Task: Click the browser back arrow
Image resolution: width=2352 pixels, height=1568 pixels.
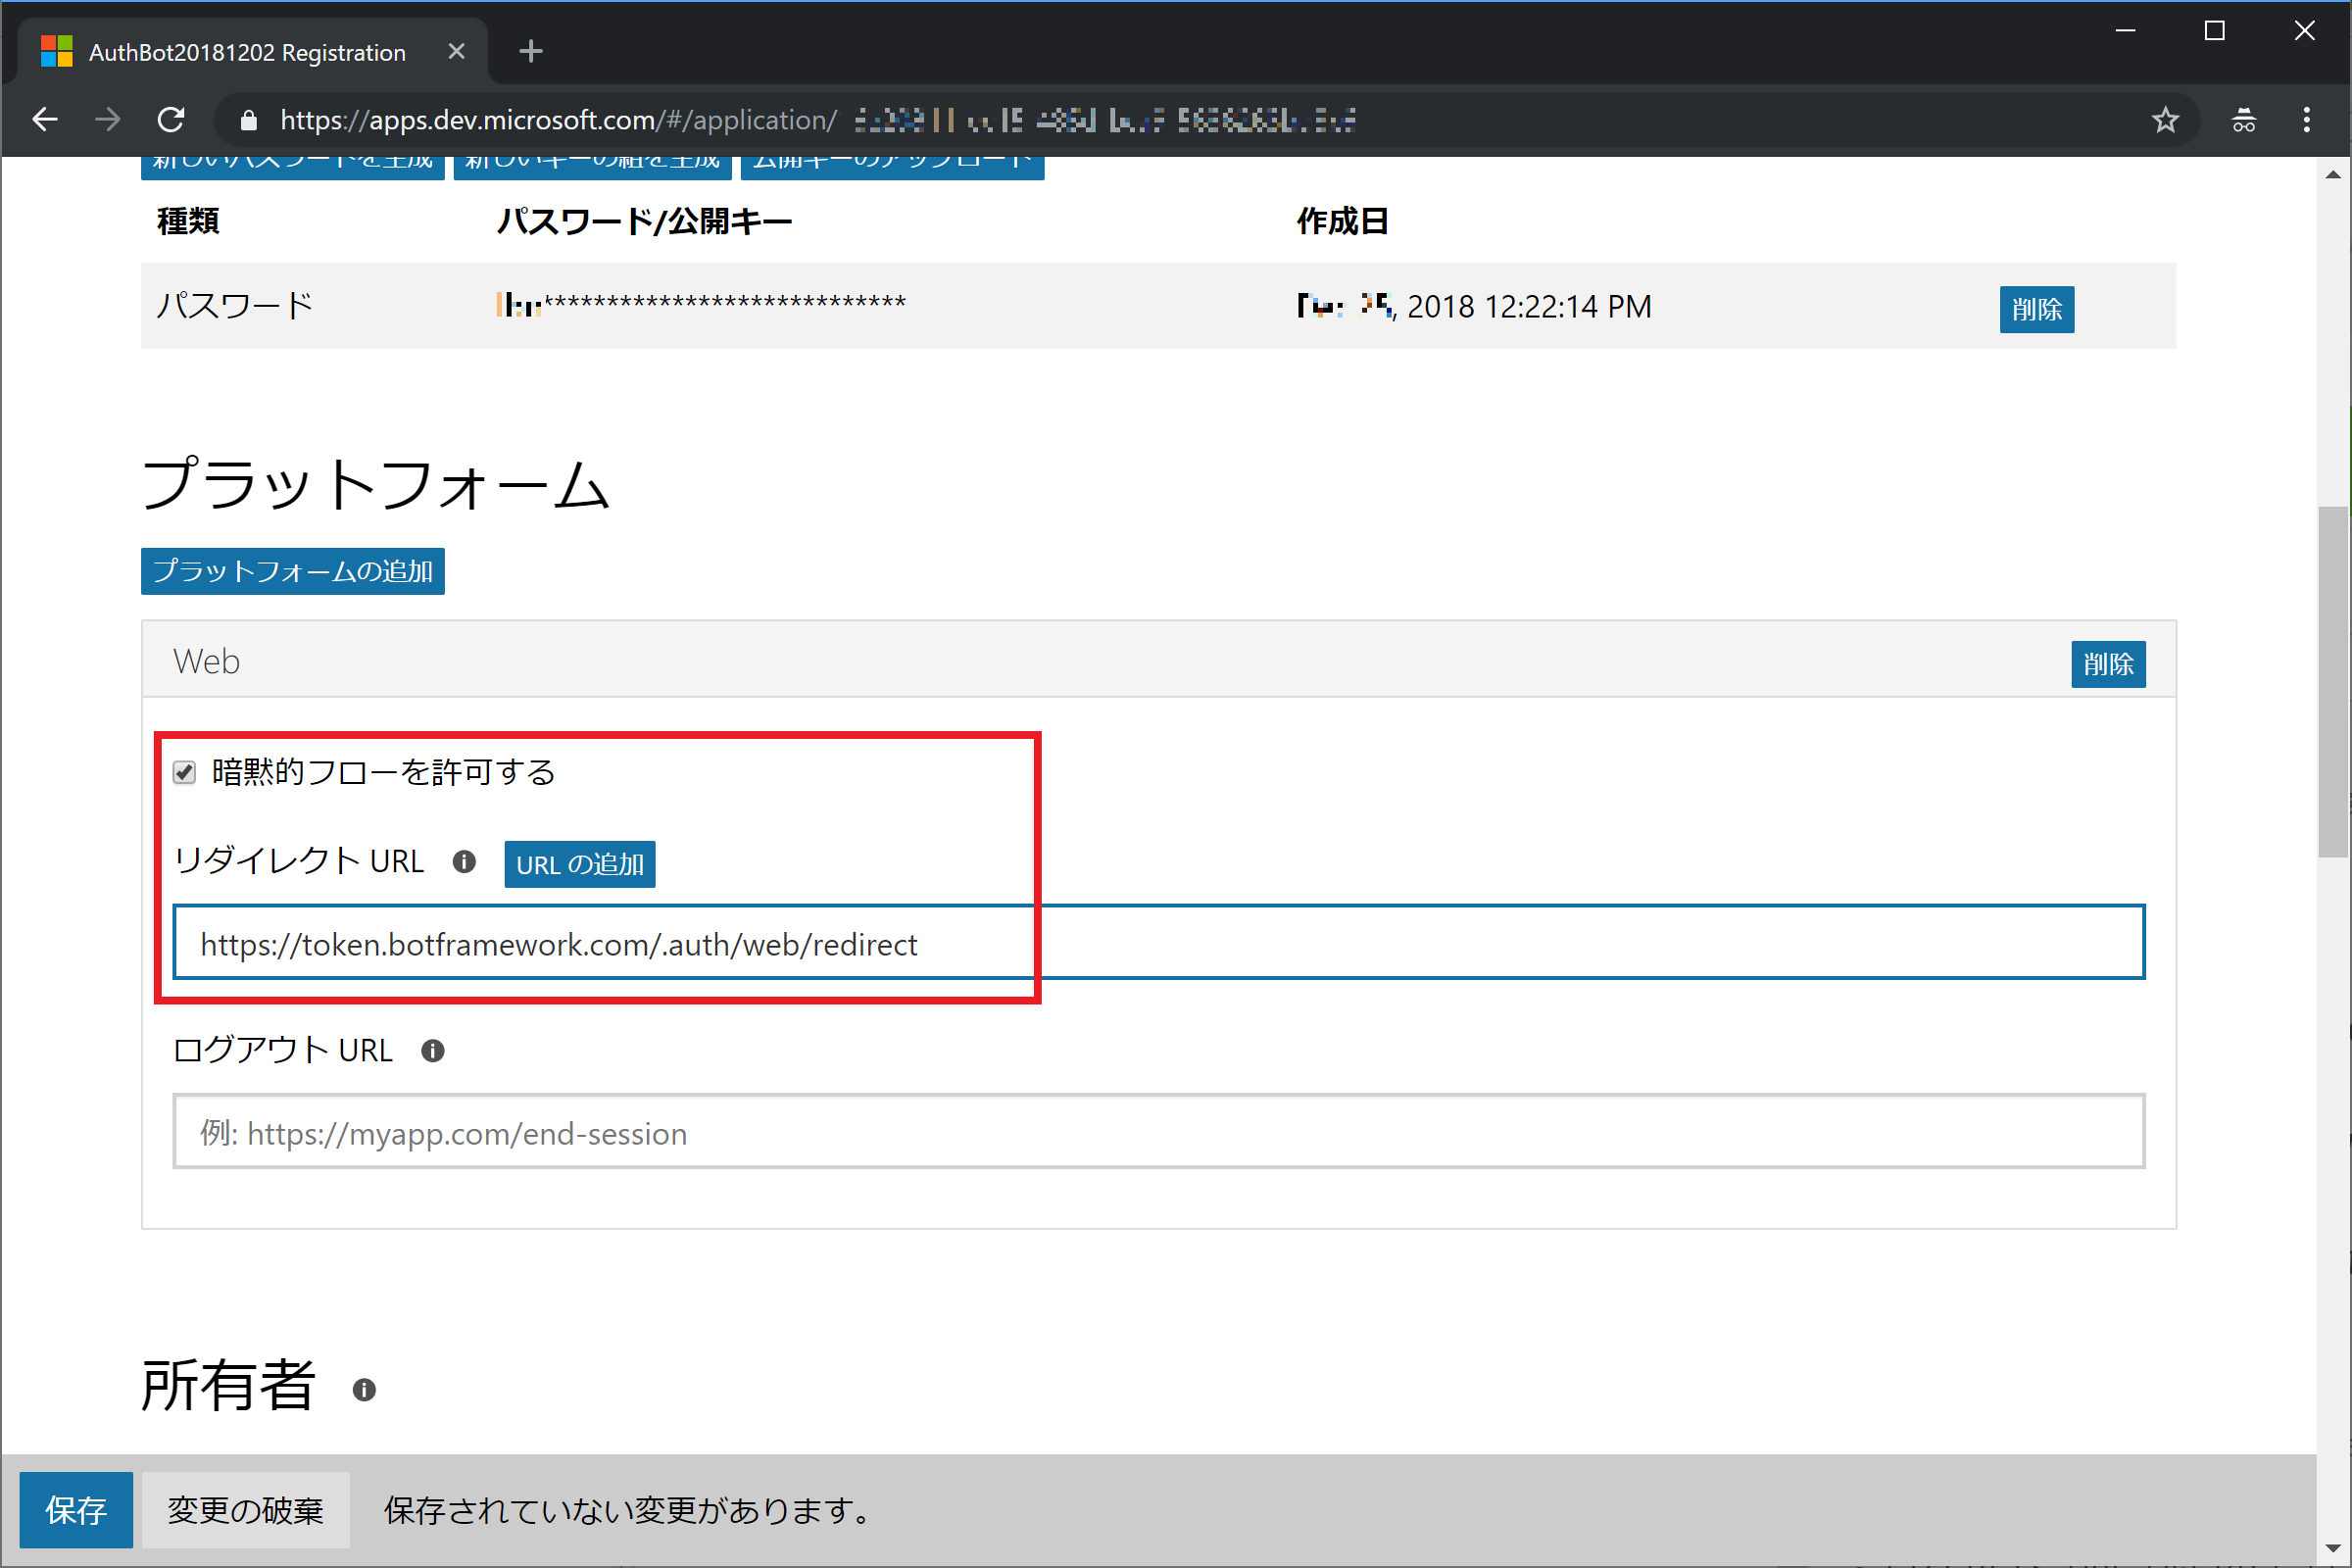Action: click(x=46, y=120)
